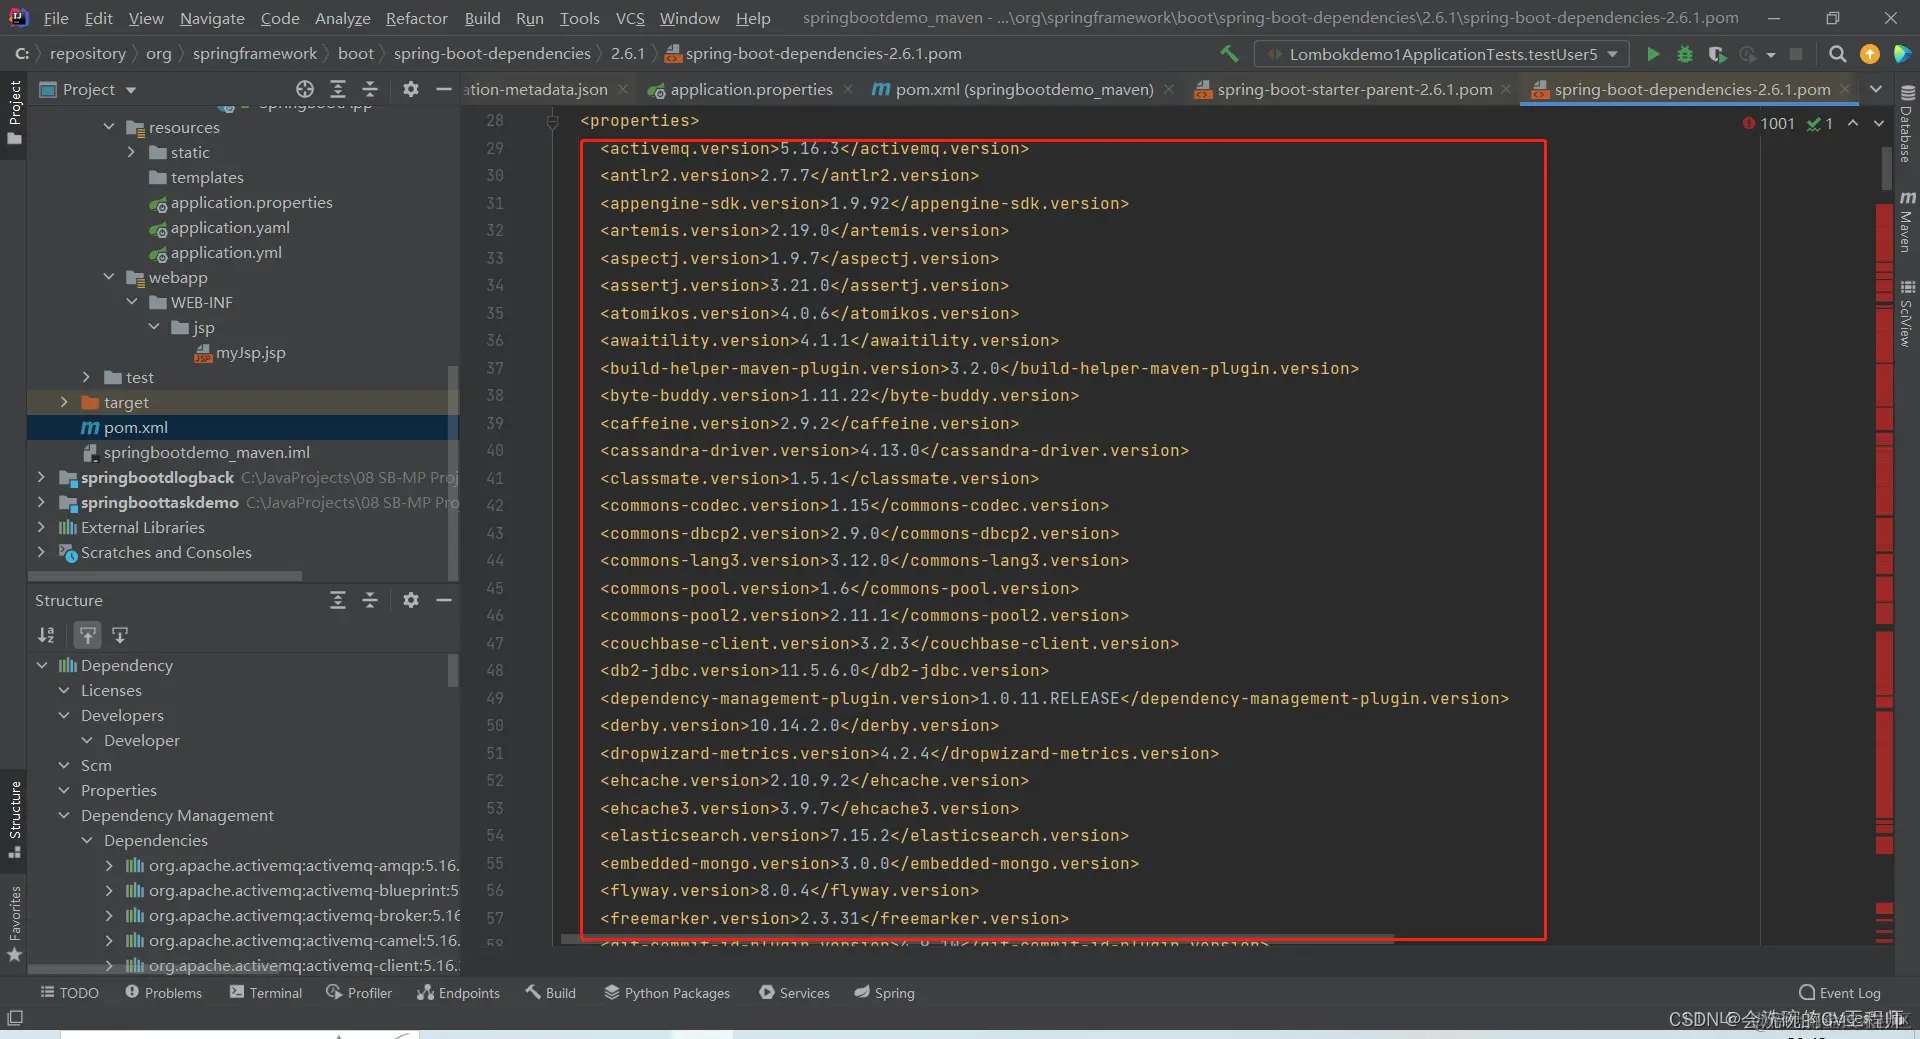
Task: Collapse all in Structure panel header
Action: [x=370, y=600]
